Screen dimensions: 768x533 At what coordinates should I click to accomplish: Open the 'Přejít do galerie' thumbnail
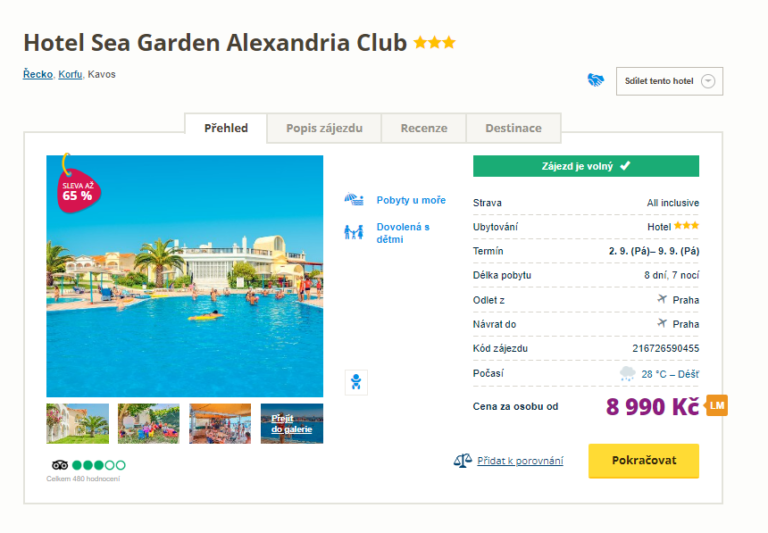pos(292,423)
